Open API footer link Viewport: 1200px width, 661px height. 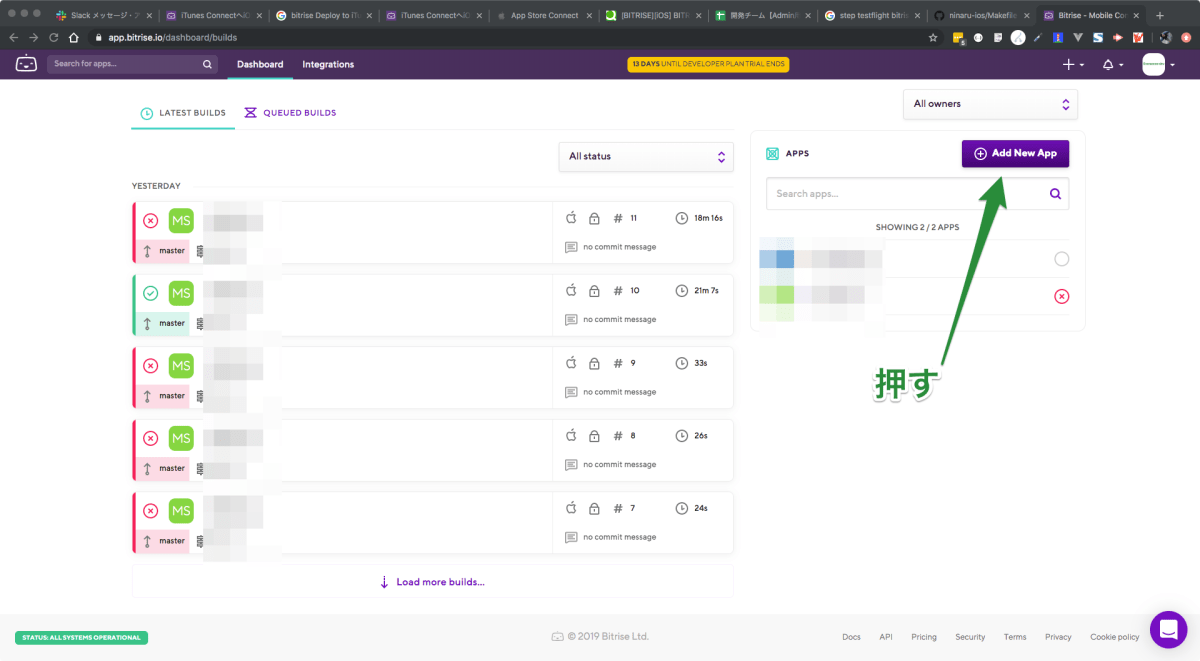[886, 637]
